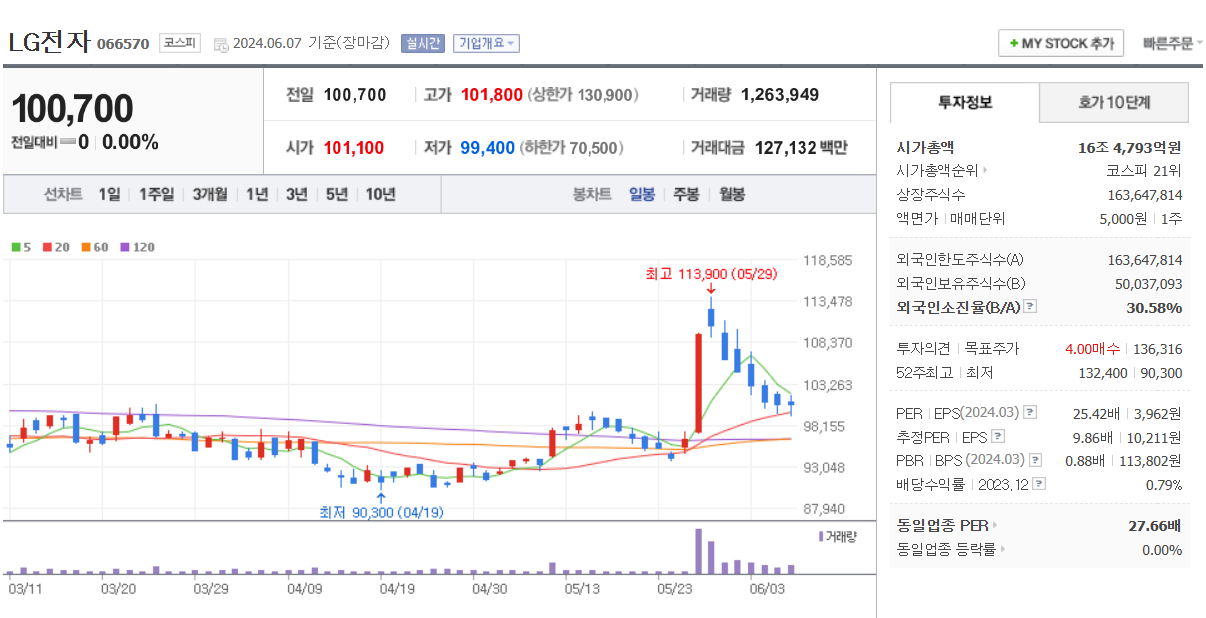Select the 월봉 monthly candle chart

click(x=732, y=194)
